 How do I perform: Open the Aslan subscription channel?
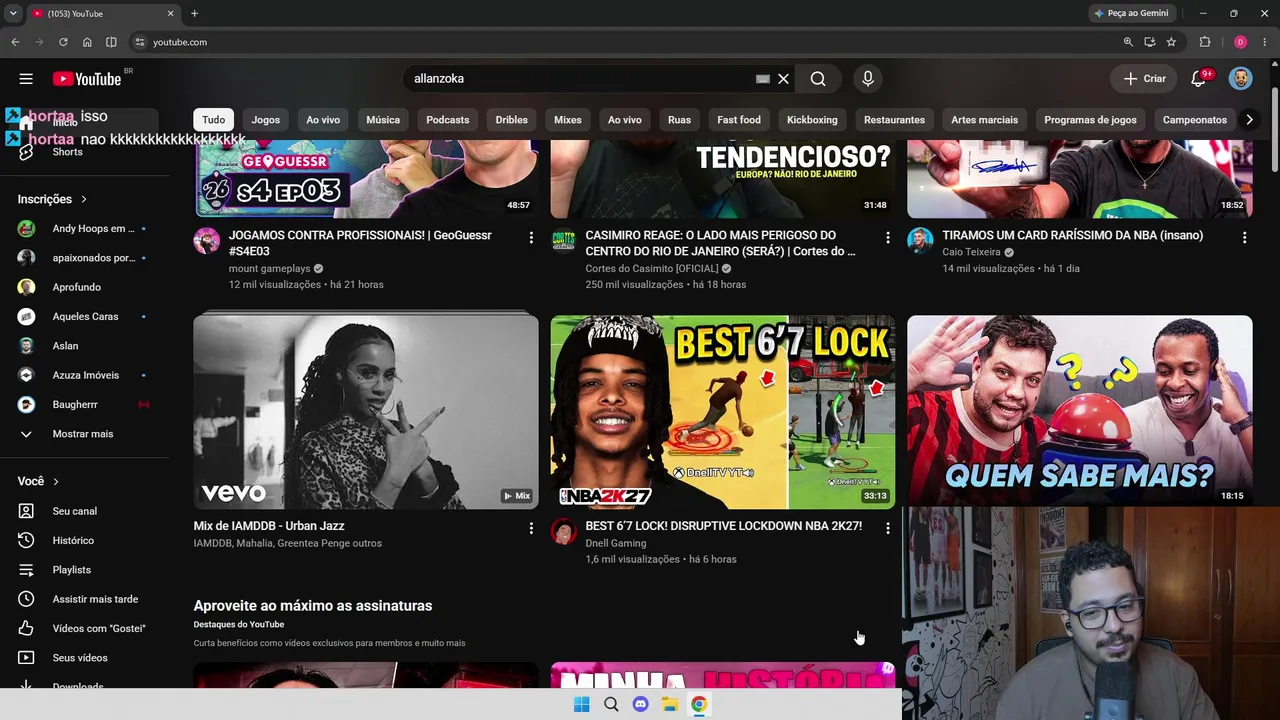(x=83, y=346)
